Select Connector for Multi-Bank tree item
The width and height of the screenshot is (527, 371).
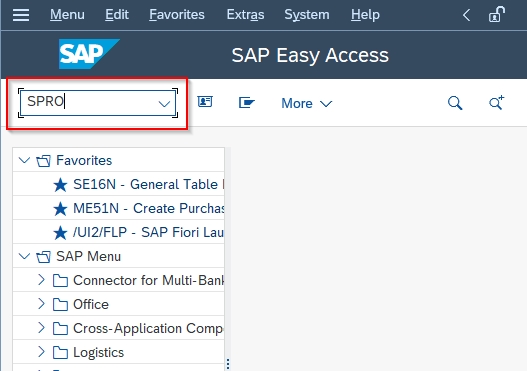coord(148,280)
